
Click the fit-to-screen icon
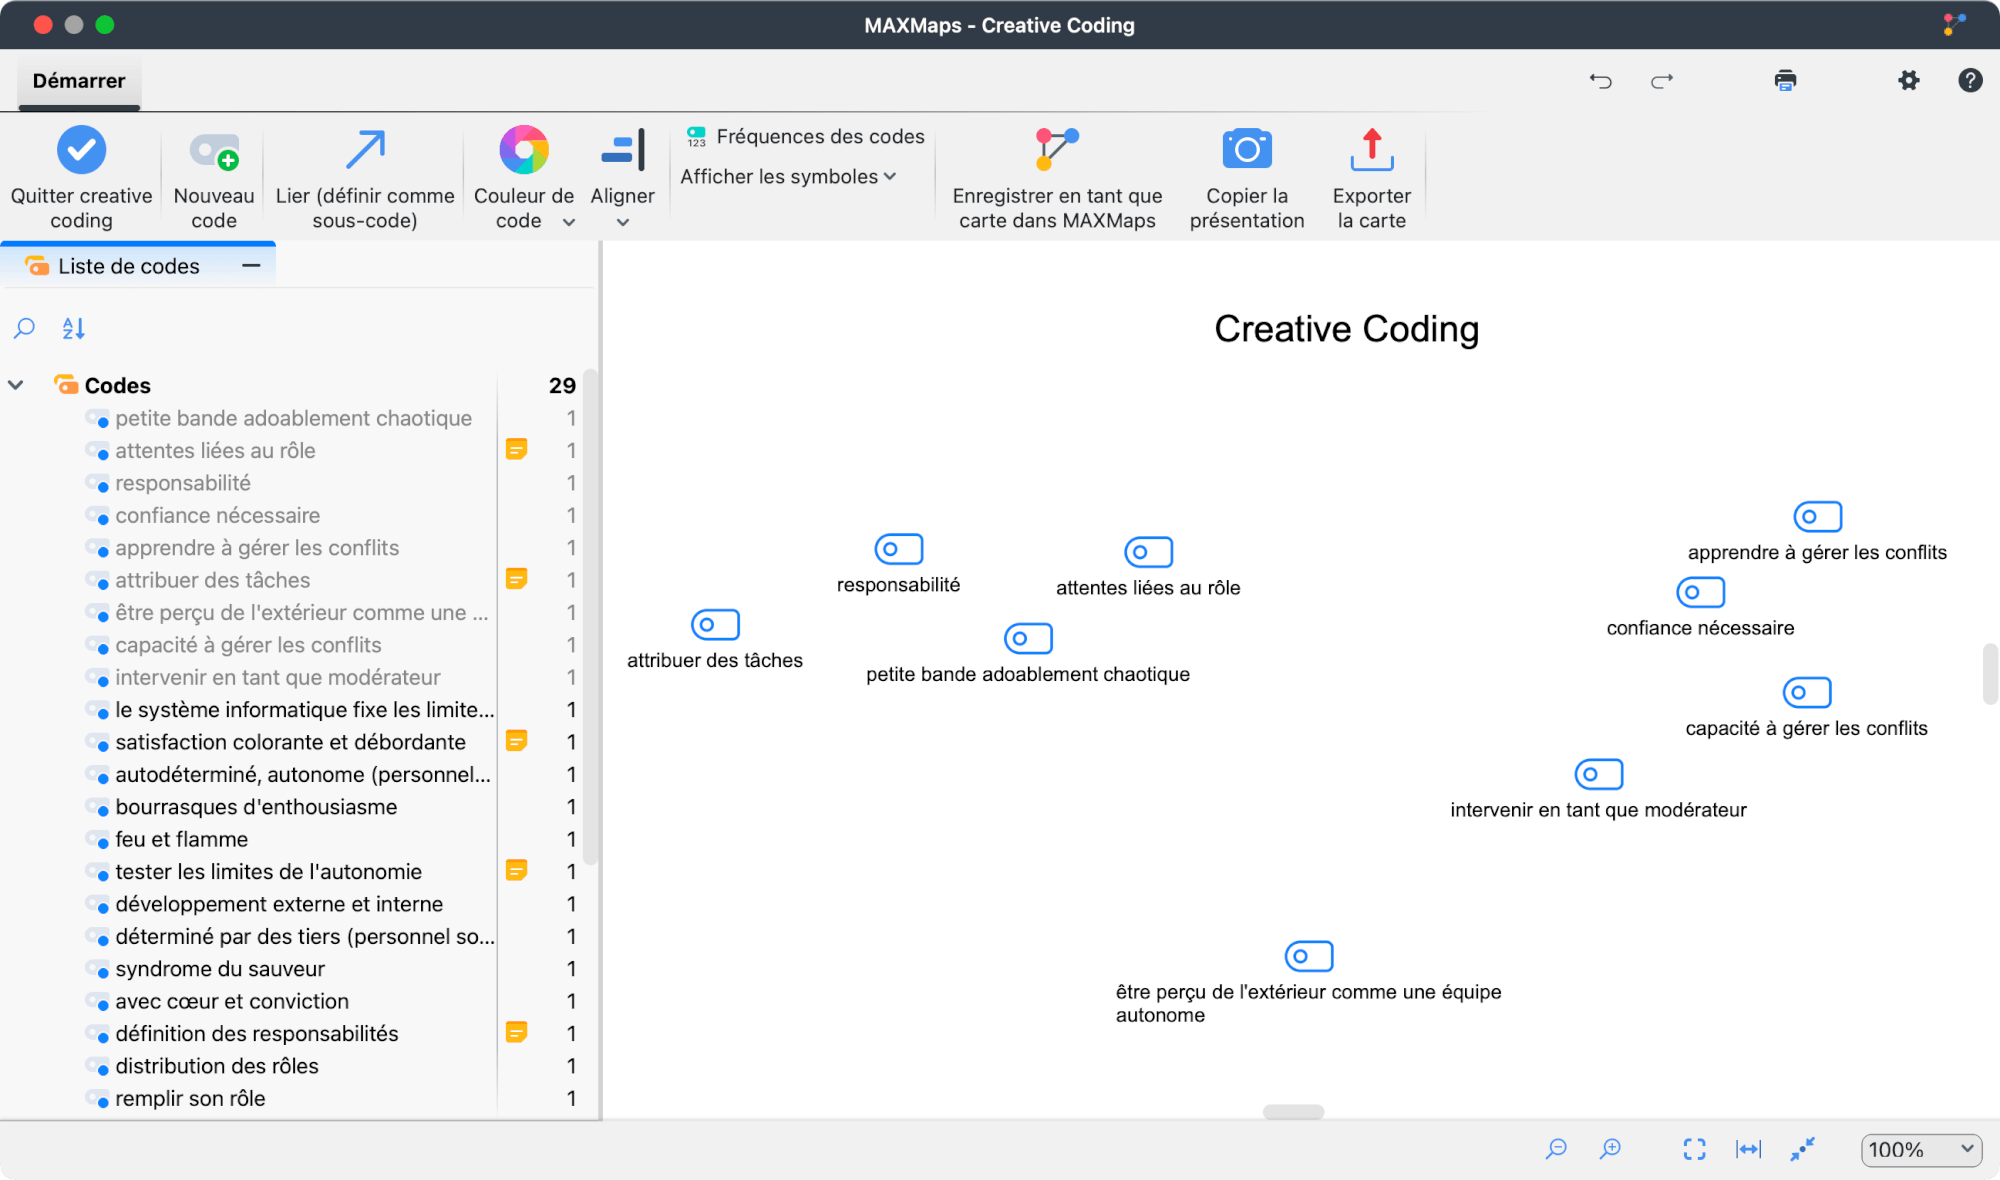coord(1694,1149)
